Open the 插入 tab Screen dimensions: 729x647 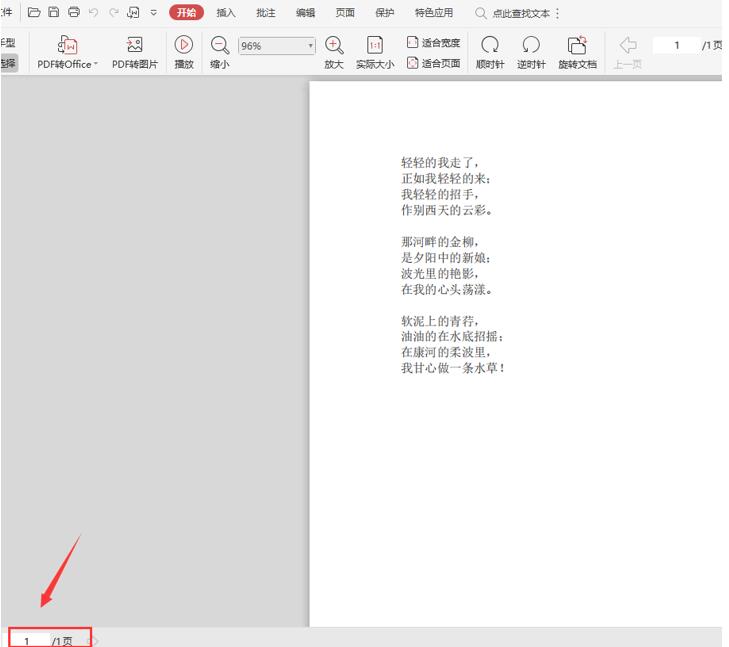click(226, 13)
